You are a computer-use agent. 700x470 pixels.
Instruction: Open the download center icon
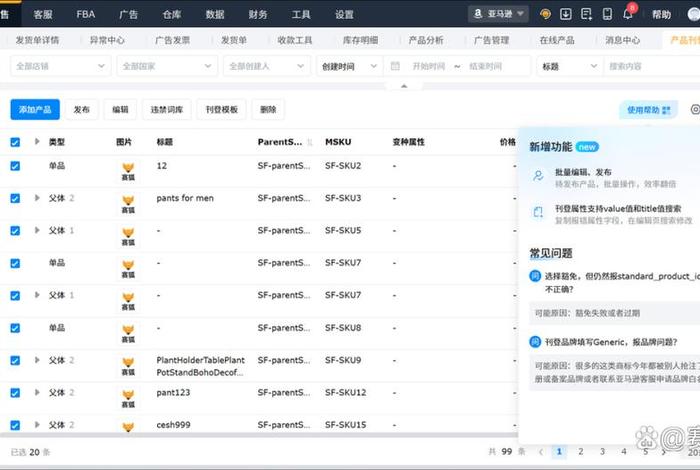point(566,14)
